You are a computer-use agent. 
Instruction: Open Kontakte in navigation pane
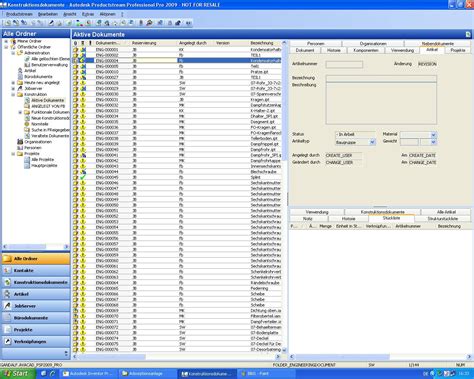36,270
